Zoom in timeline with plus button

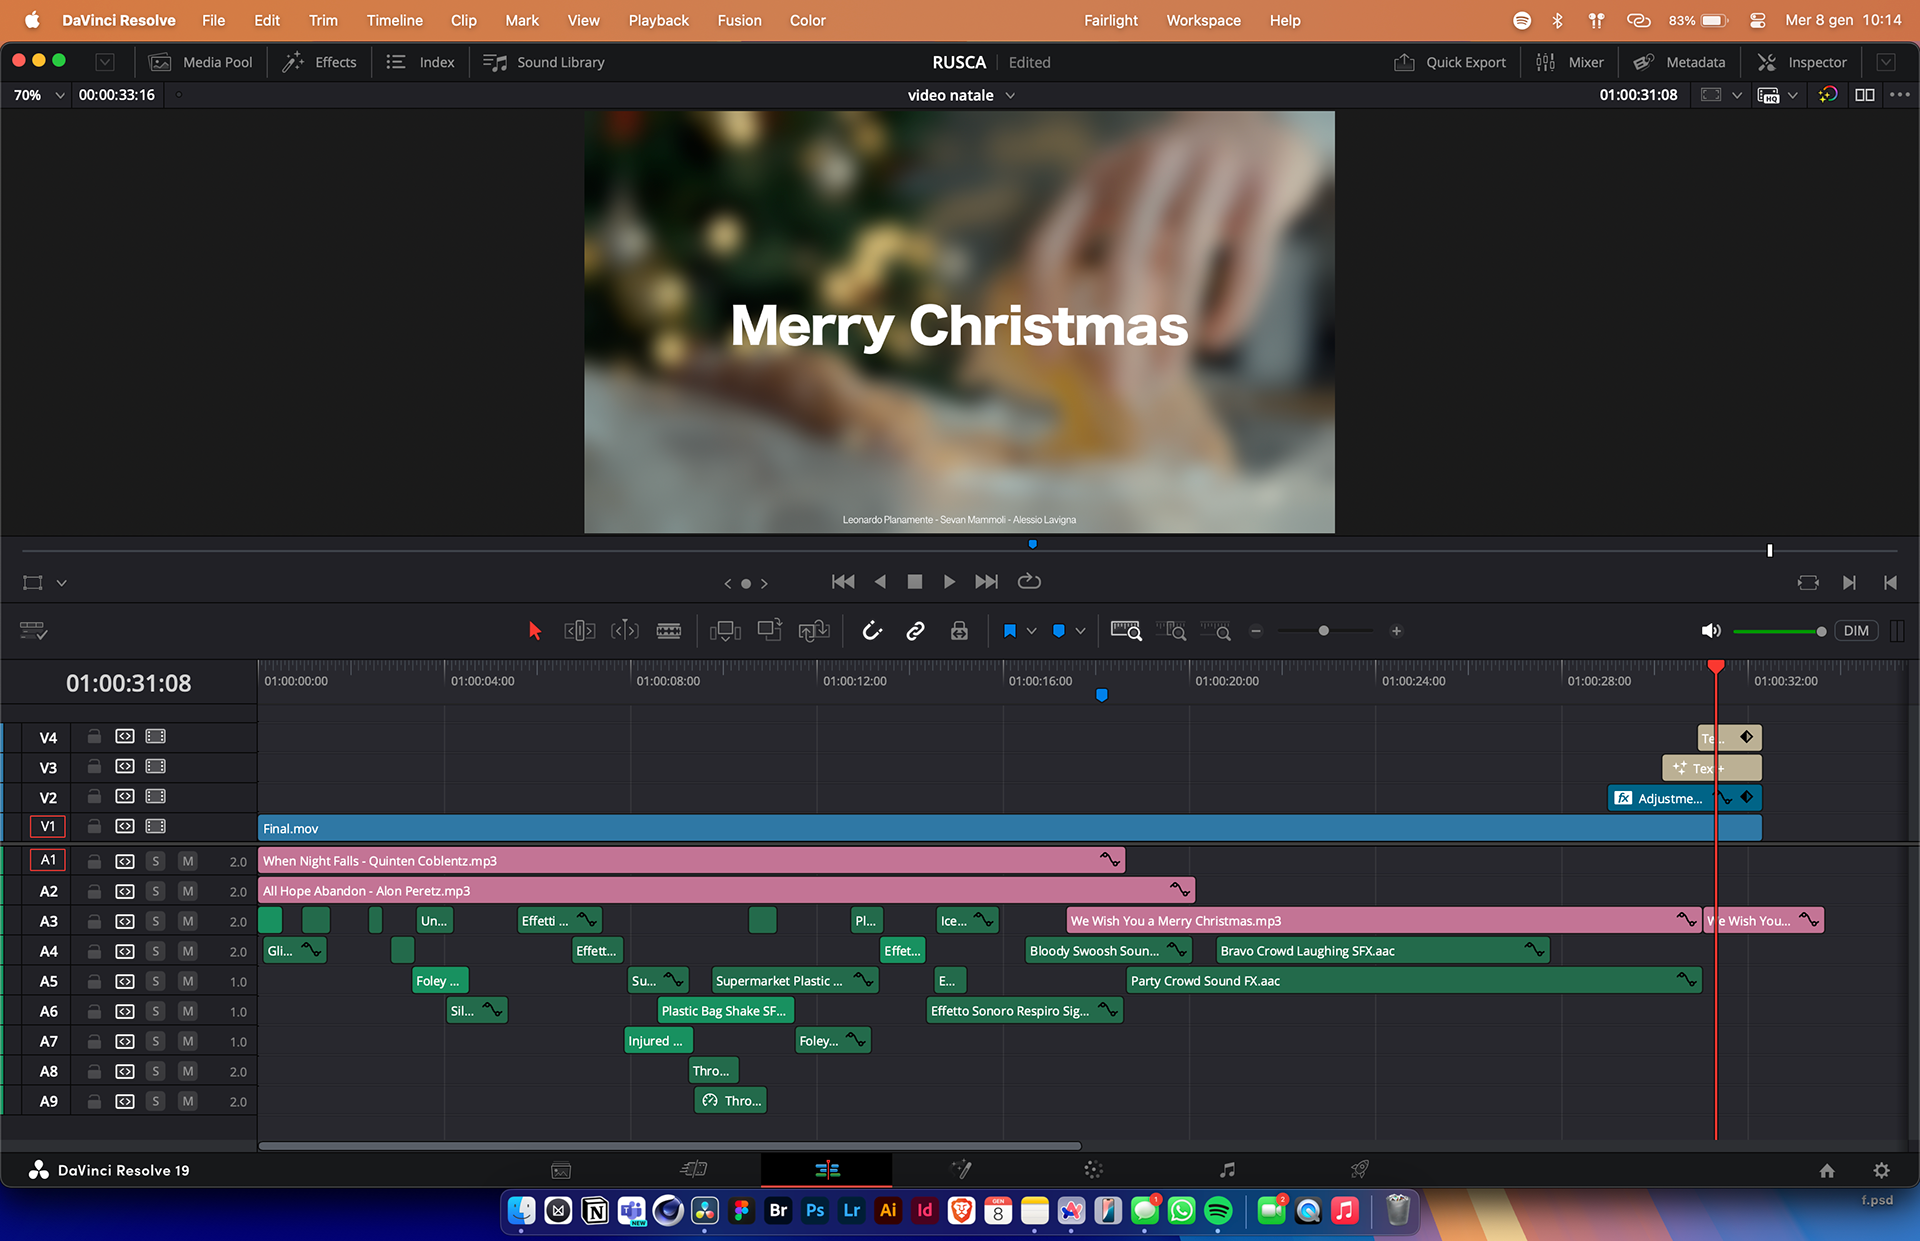click(x=1396, y=631)
